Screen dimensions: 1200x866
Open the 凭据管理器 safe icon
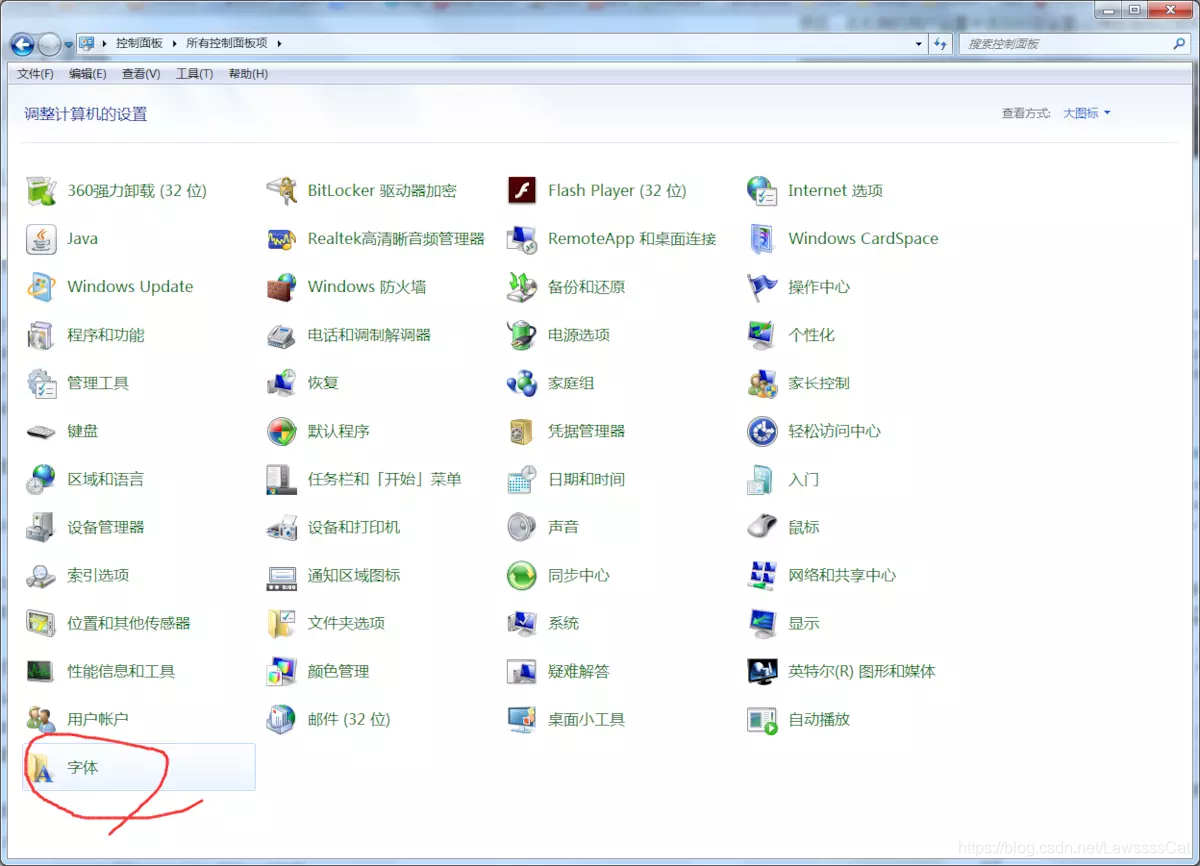(x=522, y=430)
